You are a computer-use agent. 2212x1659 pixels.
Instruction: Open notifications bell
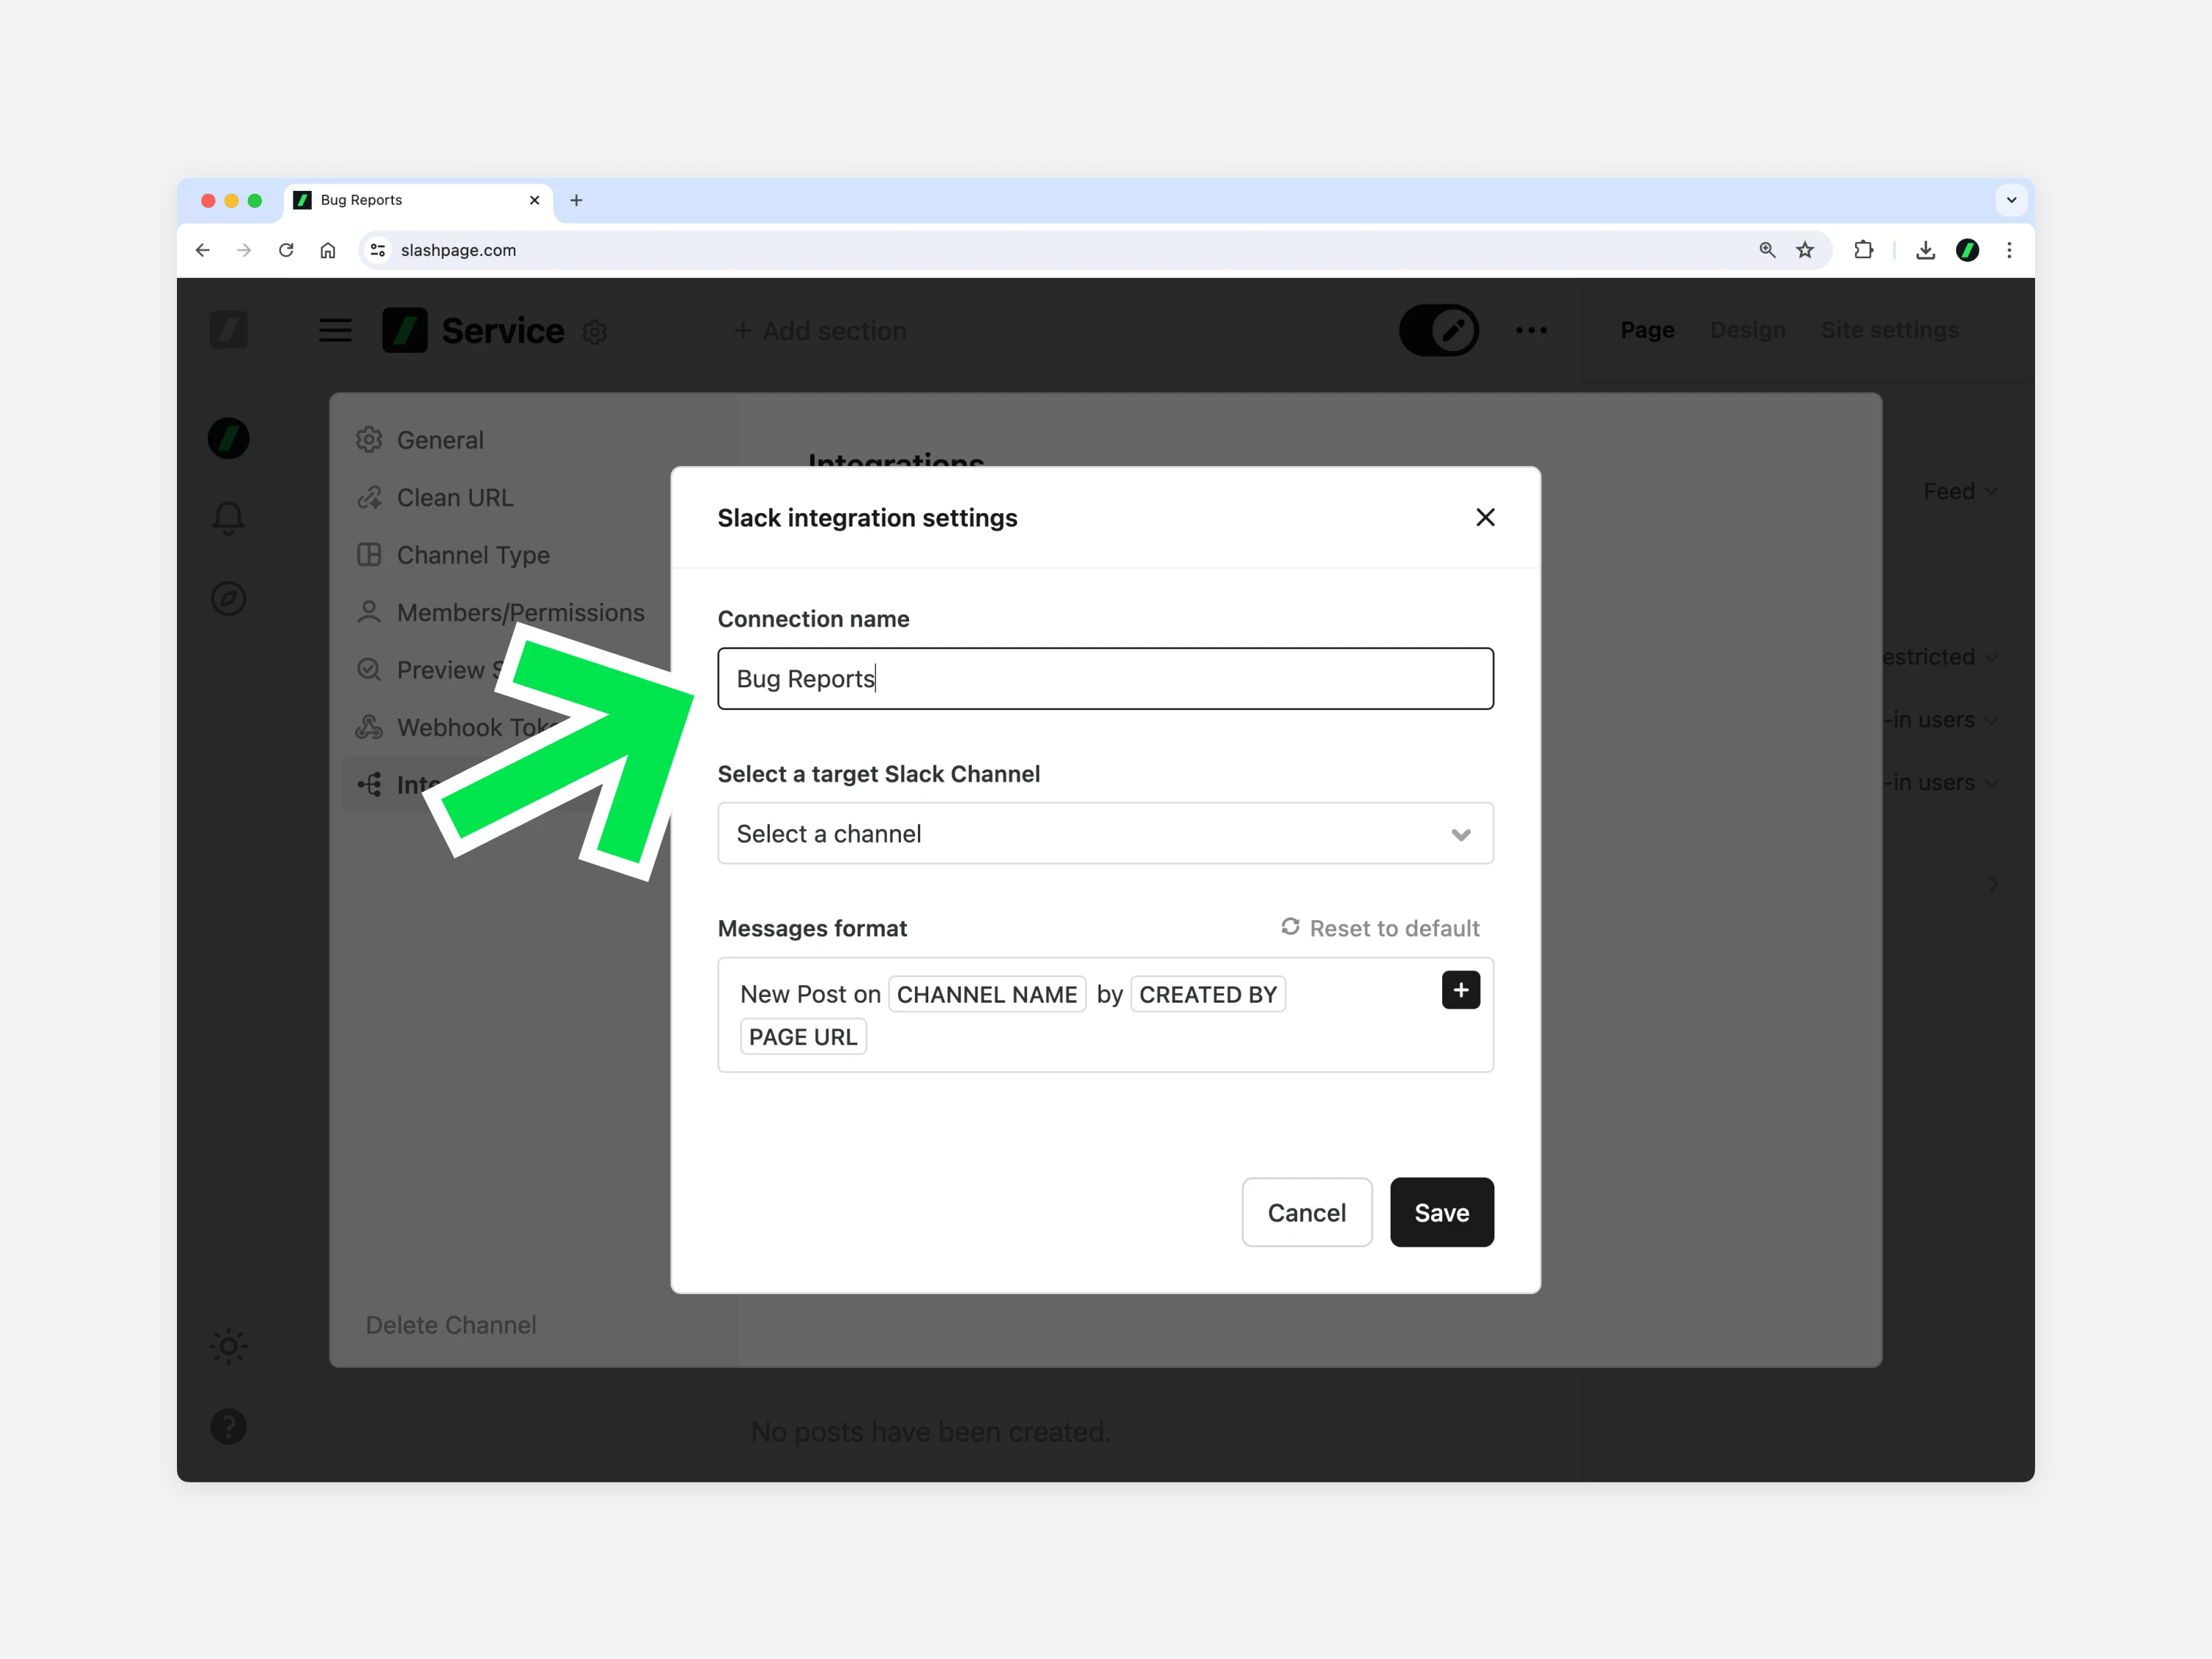(x=228, y=517)
